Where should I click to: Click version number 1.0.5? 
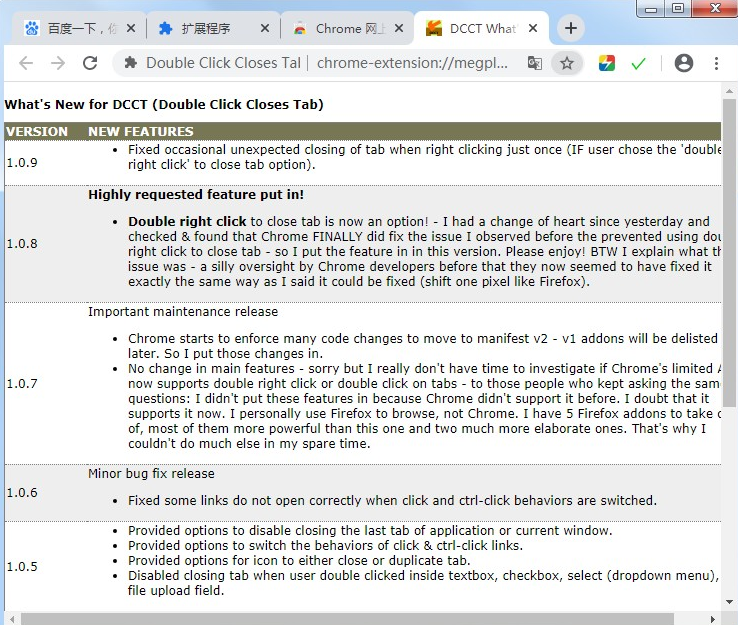(x=22, y=566)
